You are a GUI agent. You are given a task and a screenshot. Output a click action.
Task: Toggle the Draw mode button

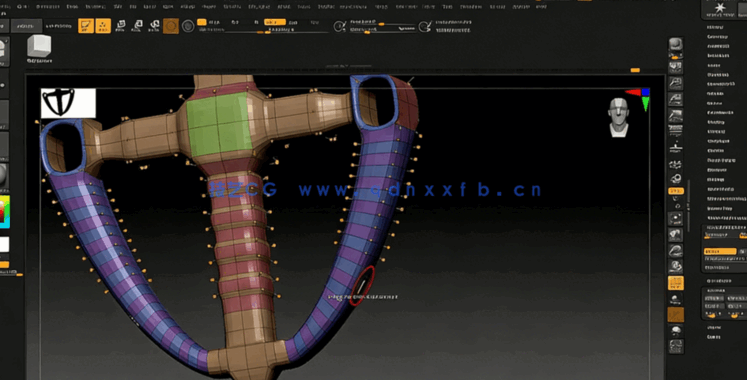(x=103, y=26)
